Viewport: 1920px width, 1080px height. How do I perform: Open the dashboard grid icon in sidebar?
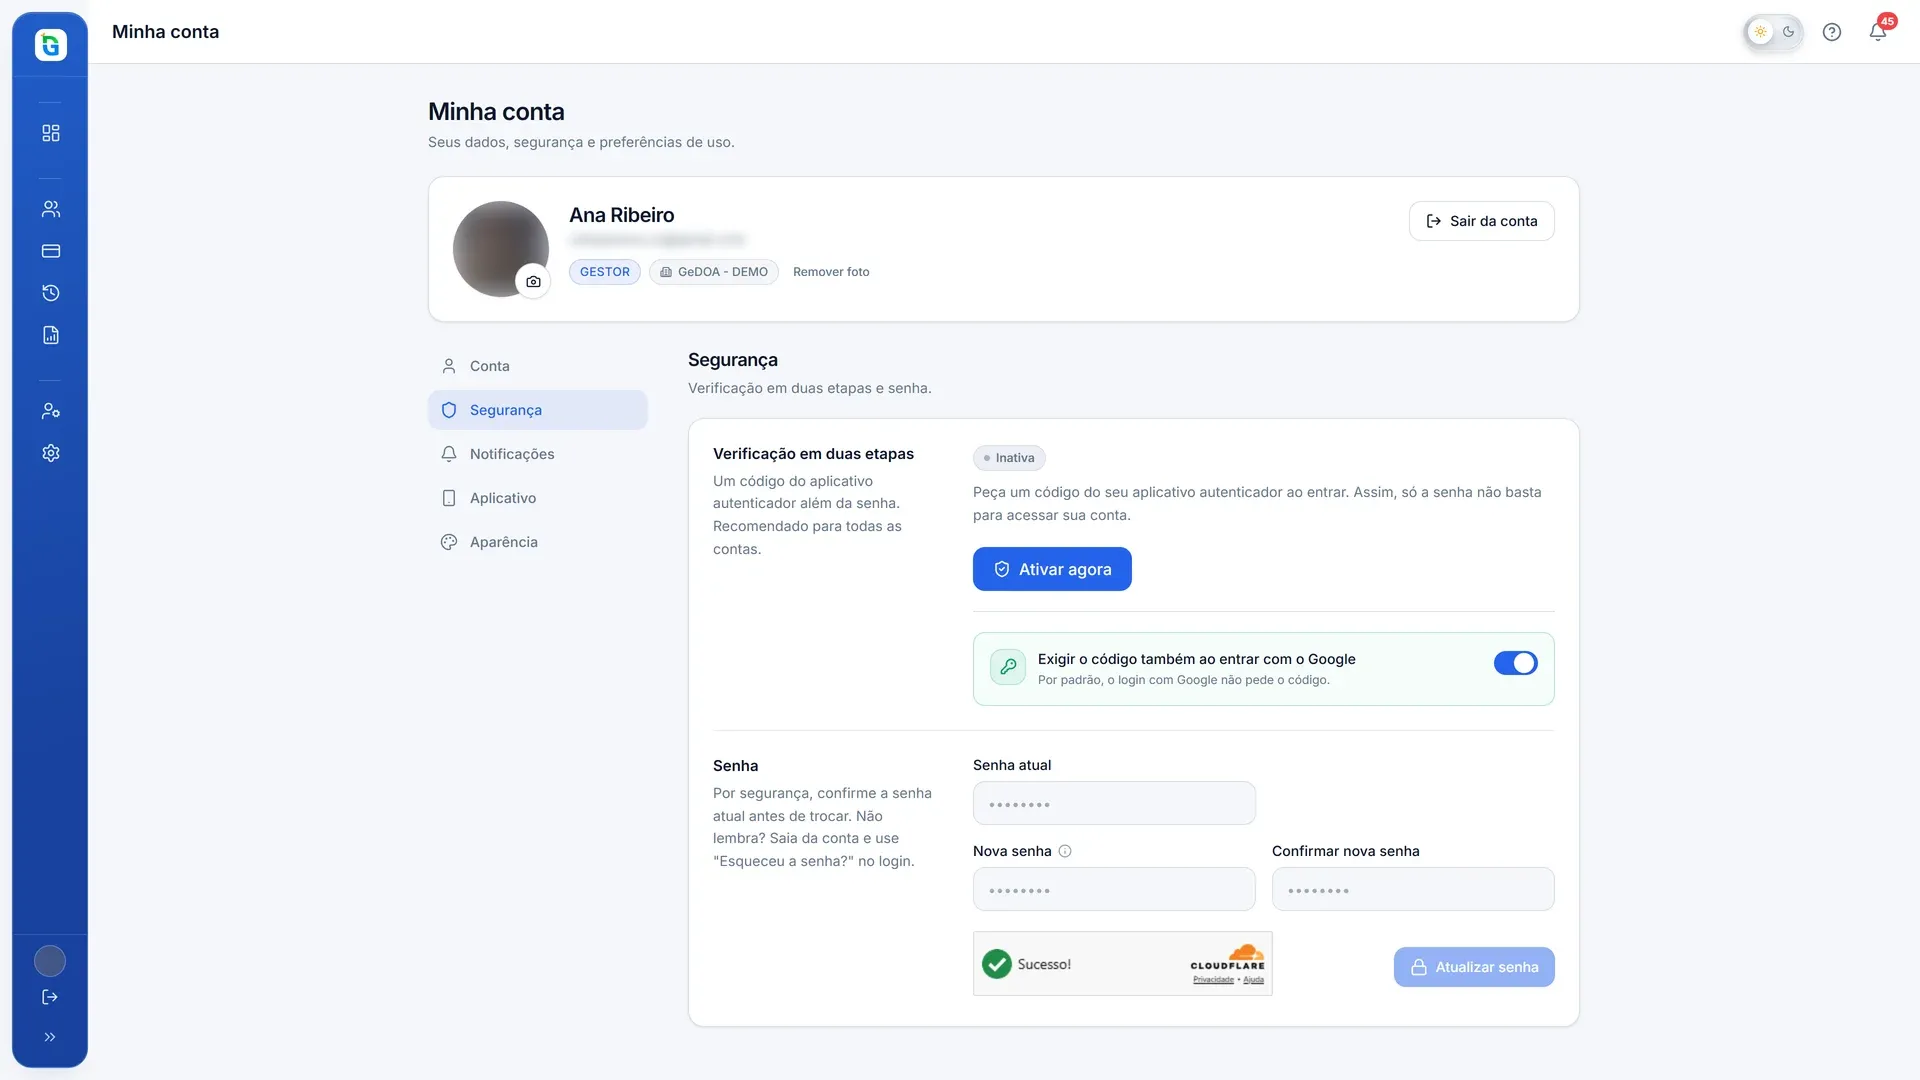click(51, 133)
